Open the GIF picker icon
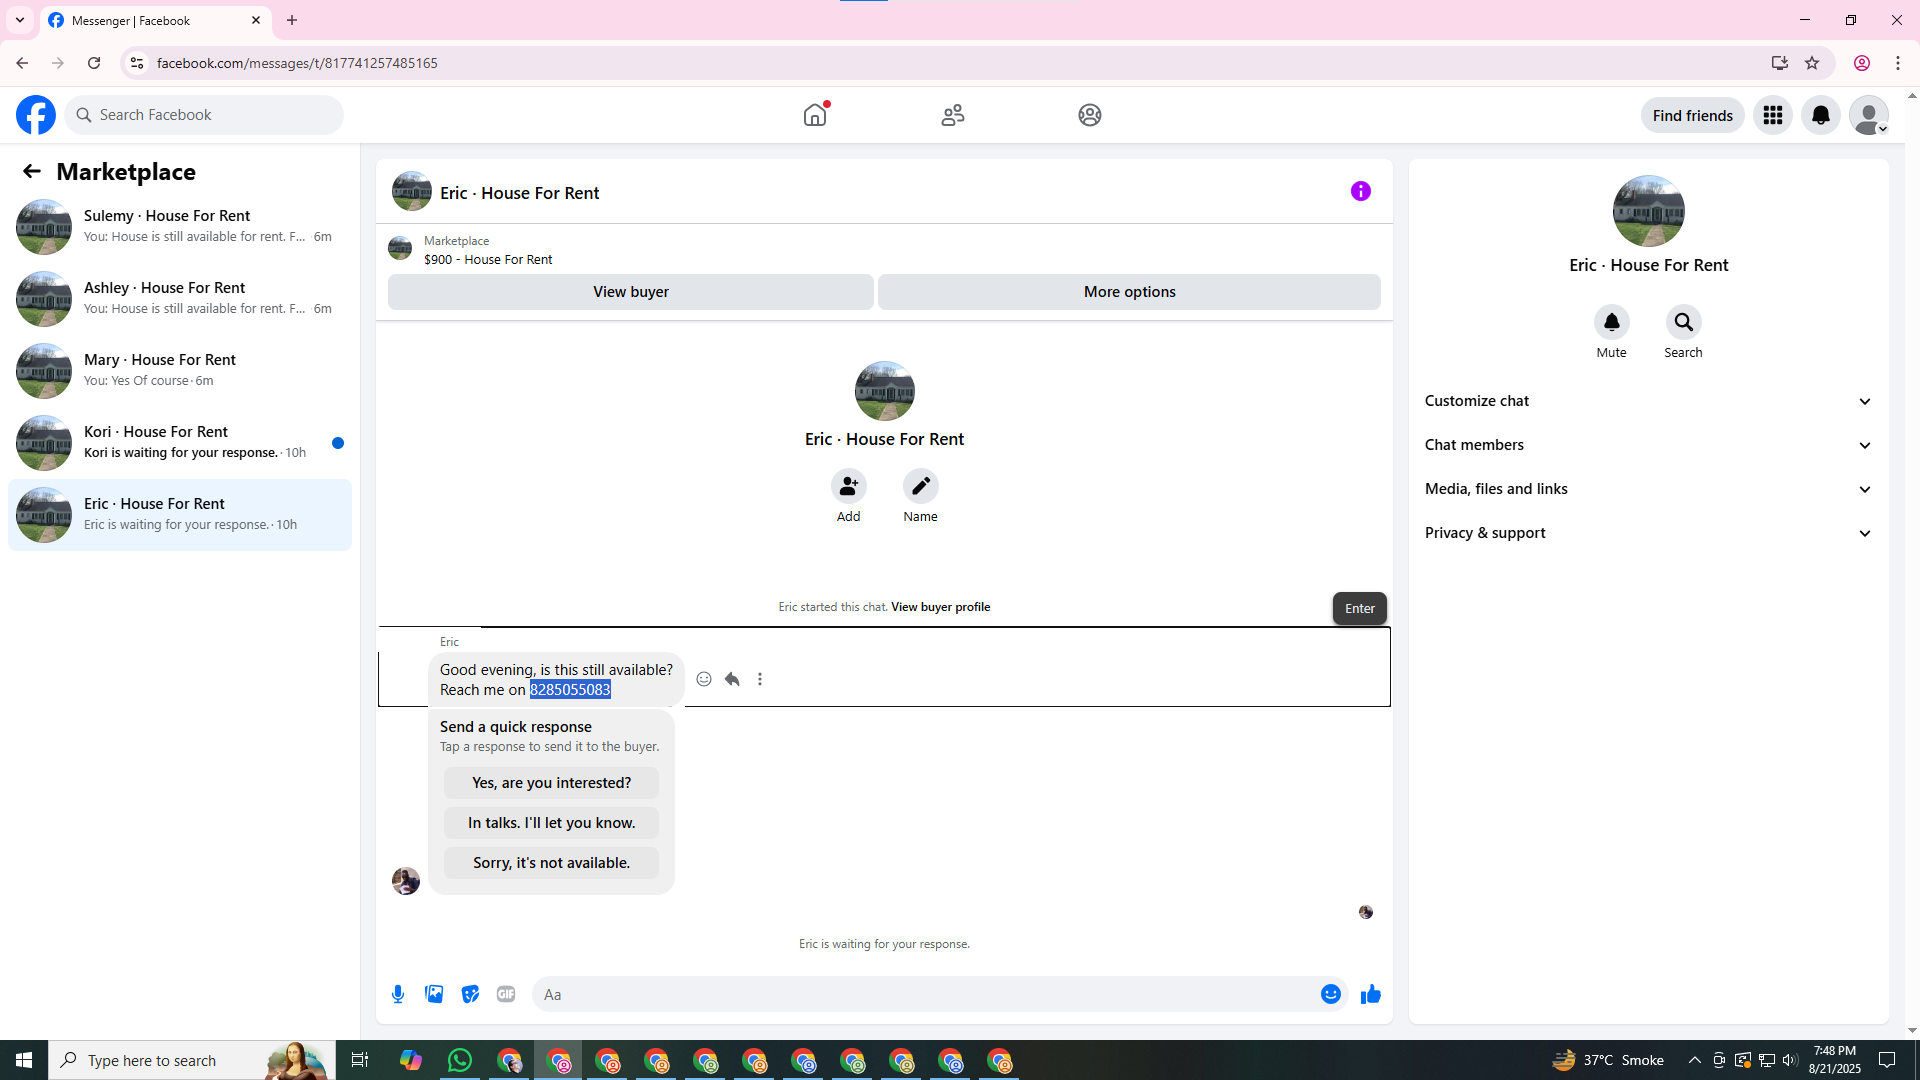 click(x=506, y=994)
